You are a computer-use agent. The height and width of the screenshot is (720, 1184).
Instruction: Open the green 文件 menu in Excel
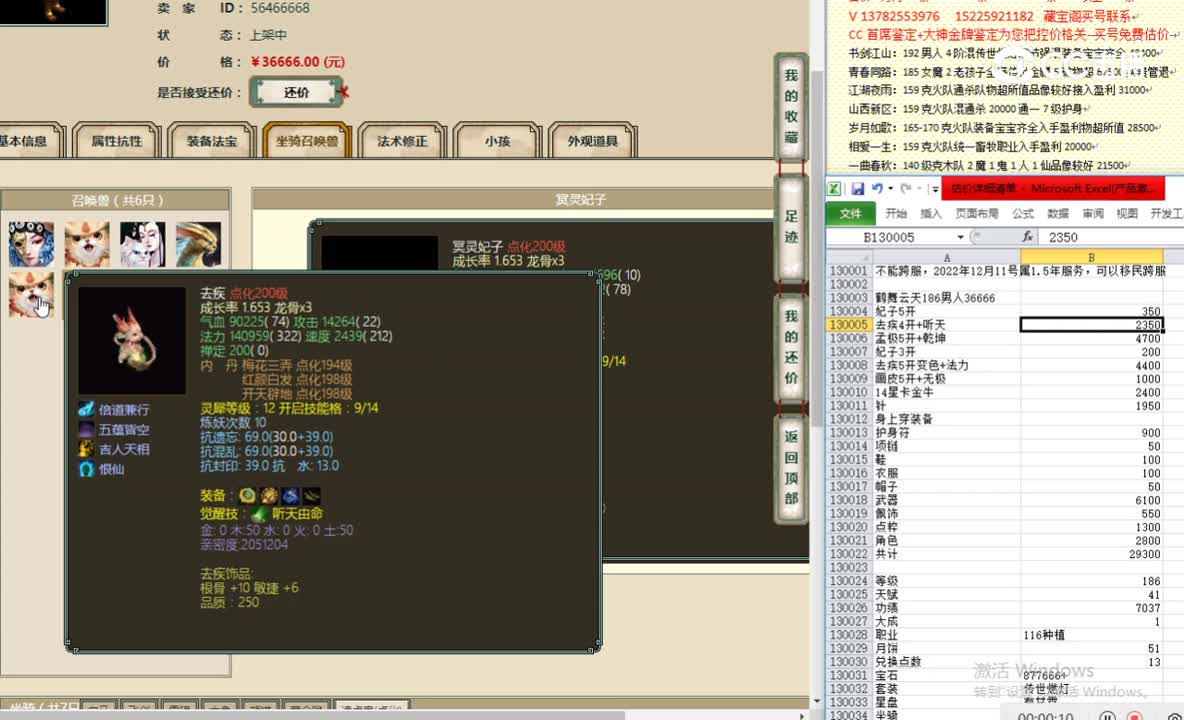[850, 214]
